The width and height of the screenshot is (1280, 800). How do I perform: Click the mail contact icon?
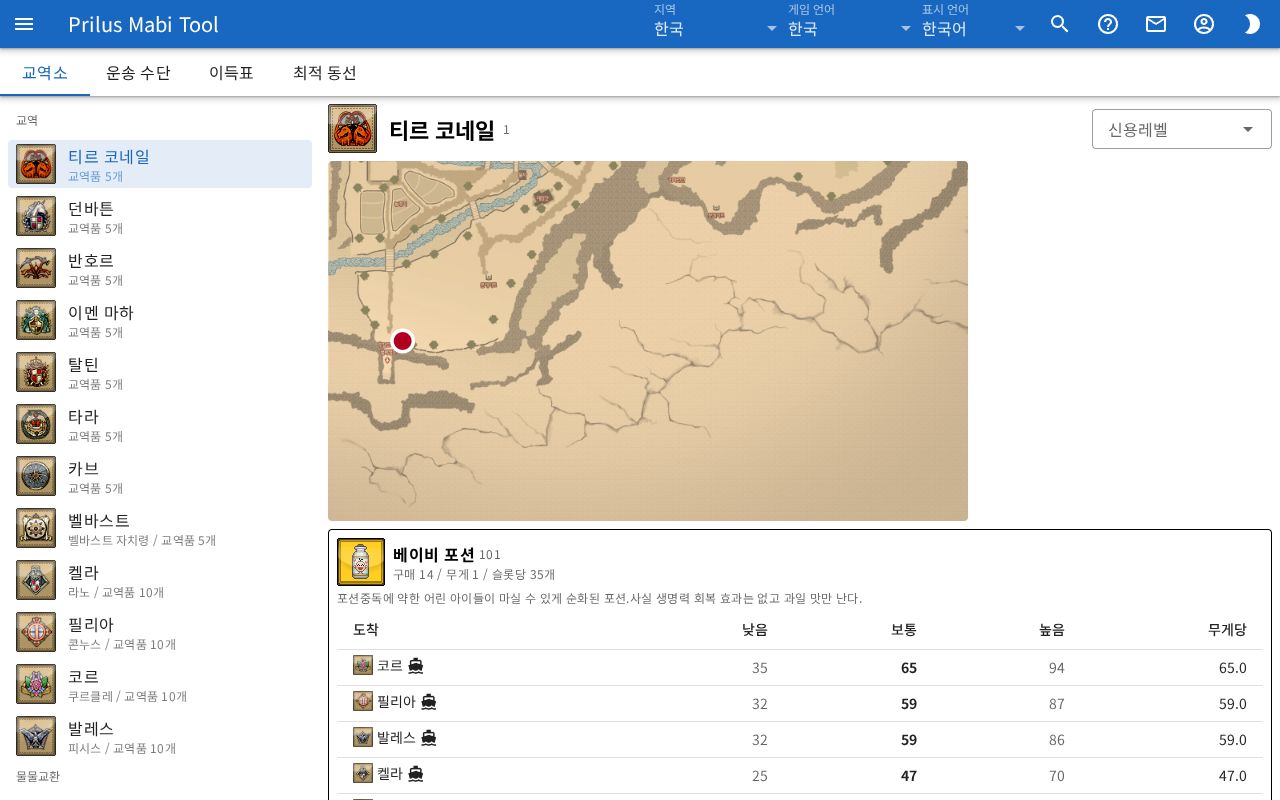[1156, 24]
